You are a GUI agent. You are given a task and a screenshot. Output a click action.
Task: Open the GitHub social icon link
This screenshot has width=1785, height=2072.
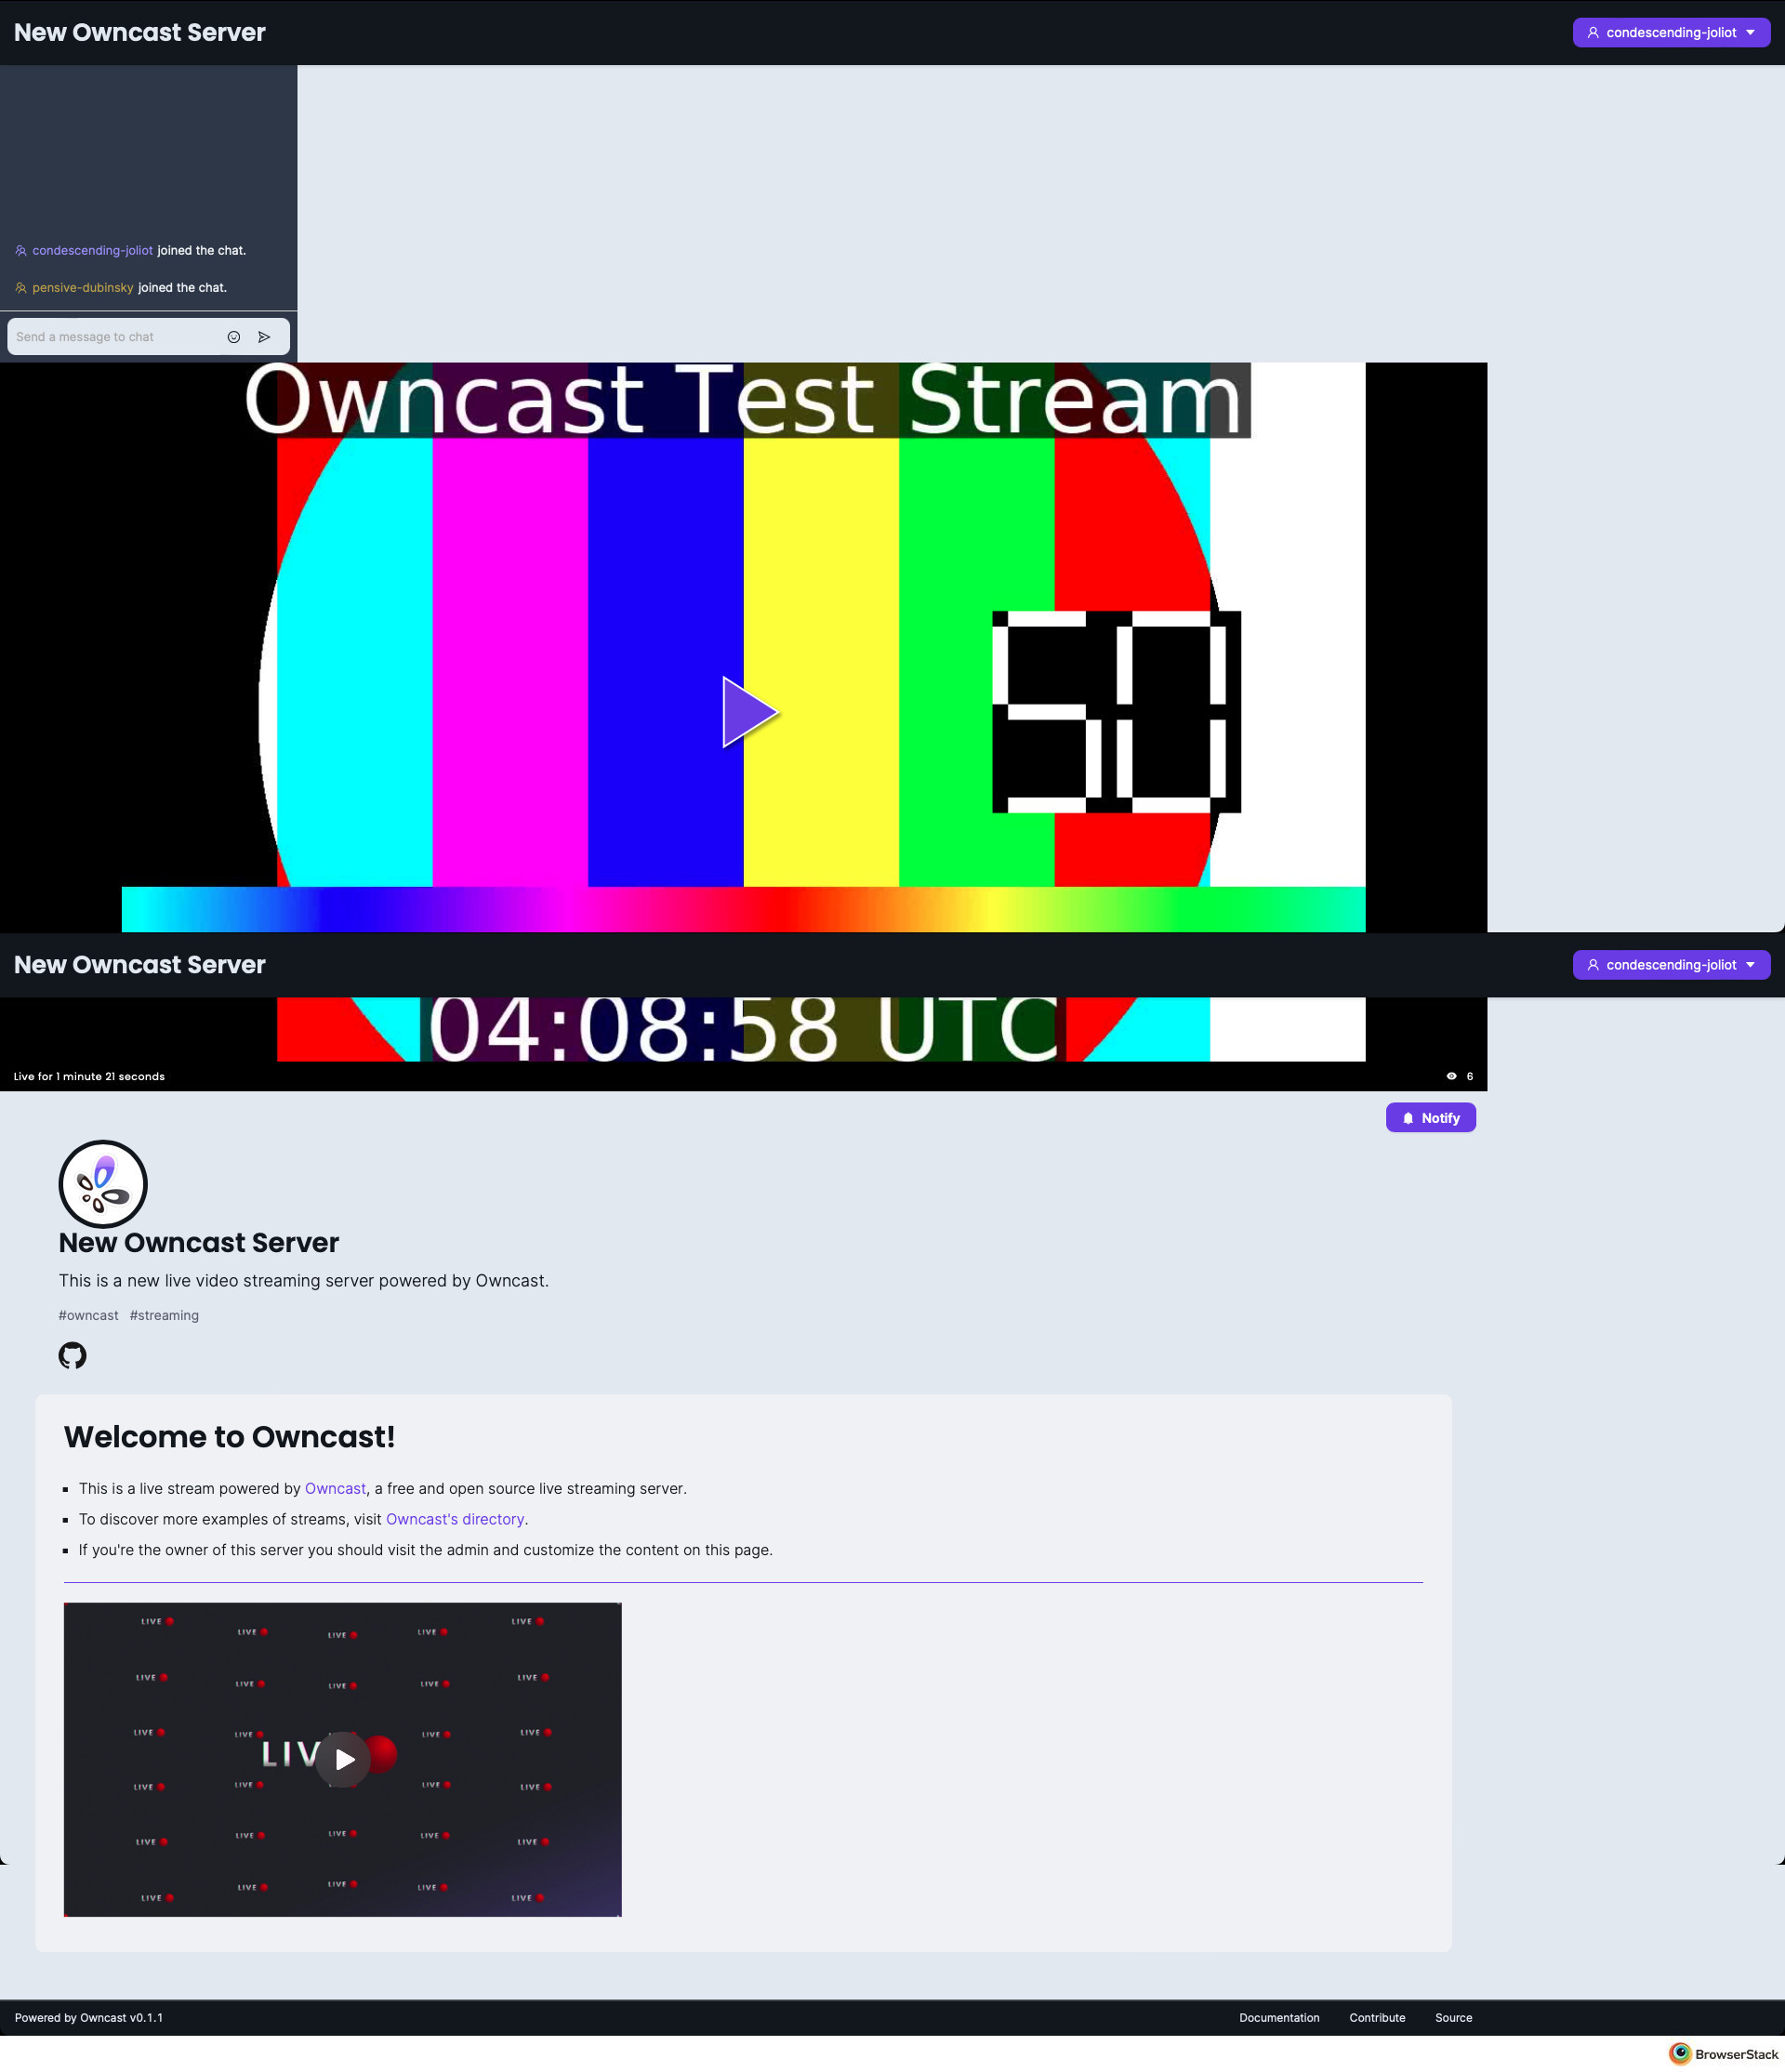click(x=72, y=1355)
